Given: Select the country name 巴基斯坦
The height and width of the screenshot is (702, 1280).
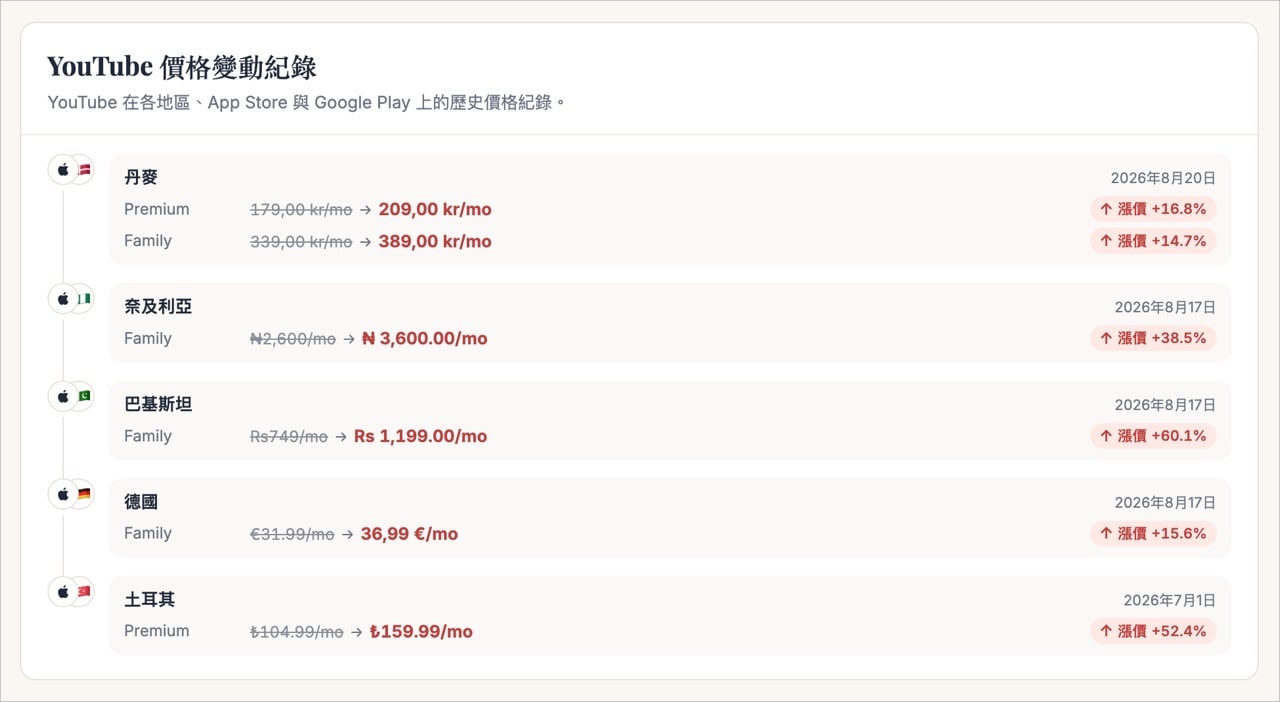Looking at the screenshot, I should point(158,404).
